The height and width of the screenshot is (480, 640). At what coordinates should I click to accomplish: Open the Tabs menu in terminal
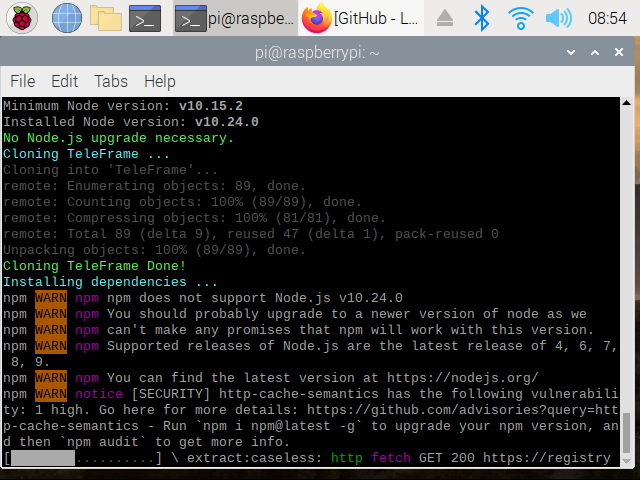pos(111,81)
